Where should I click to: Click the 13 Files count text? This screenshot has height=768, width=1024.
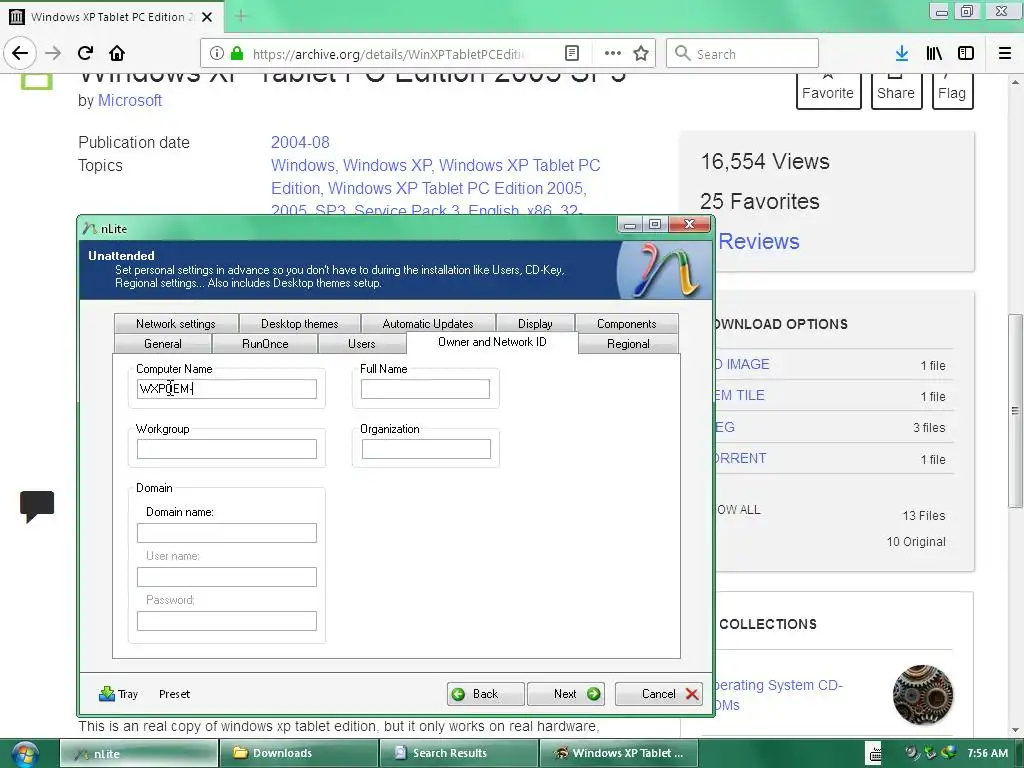pyautogui.click(x=923, y=515)
